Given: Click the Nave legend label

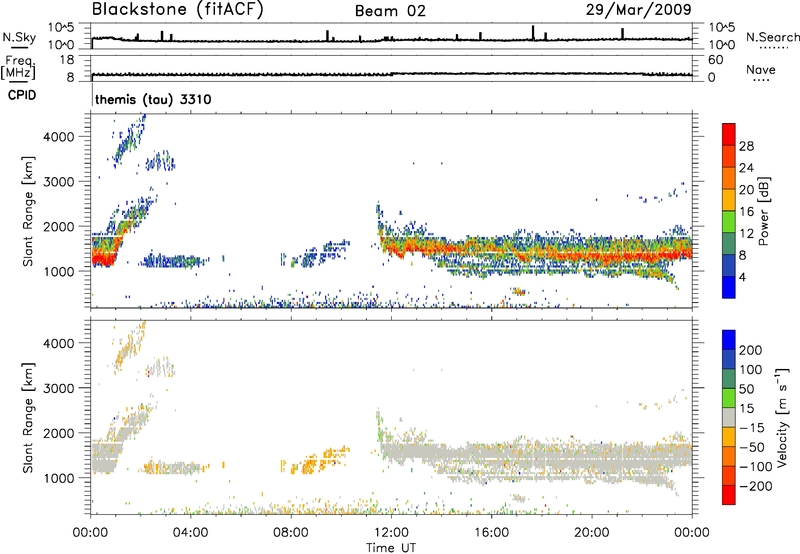Looking at the screenshot, I should (761, 70).
